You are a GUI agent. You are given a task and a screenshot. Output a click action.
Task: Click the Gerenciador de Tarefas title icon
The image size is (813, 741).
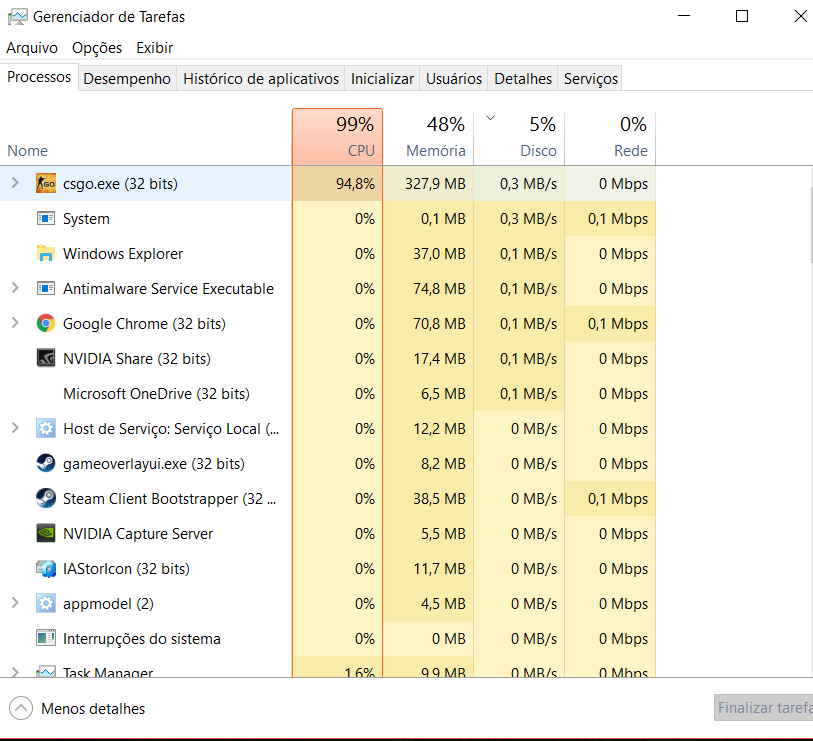point(17,17)
